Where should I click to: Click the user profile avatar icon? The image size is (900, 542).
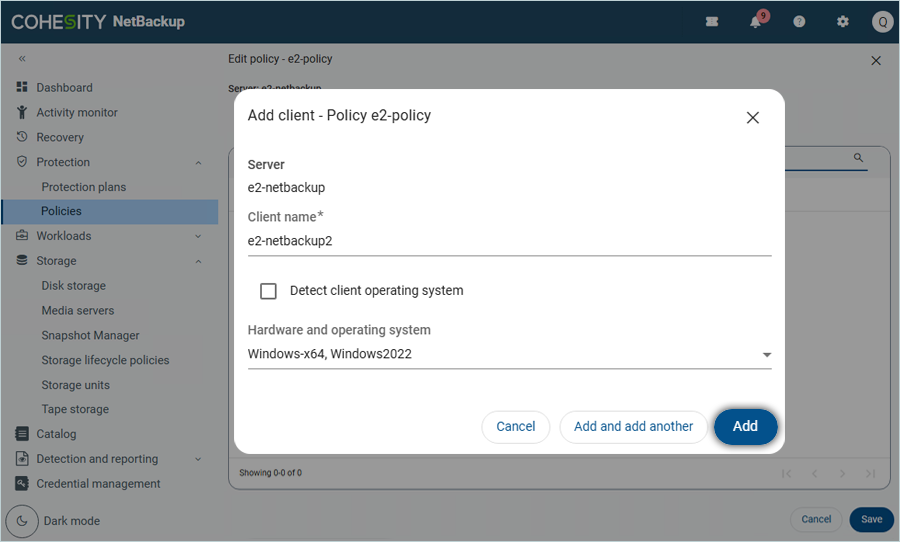coord(882,22)
